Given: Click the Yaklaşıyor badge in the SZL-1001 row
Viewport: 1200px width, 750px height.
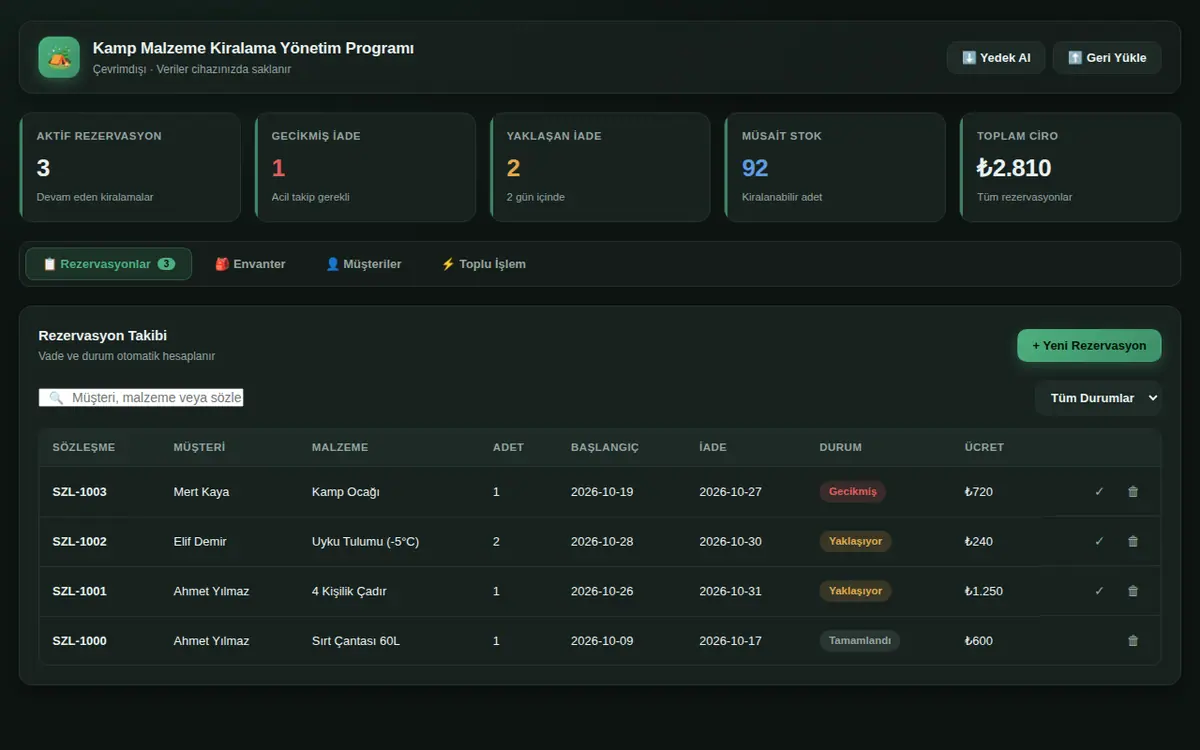Looking at the screenshot, I should pyautogui.click(x=855, y=591).
